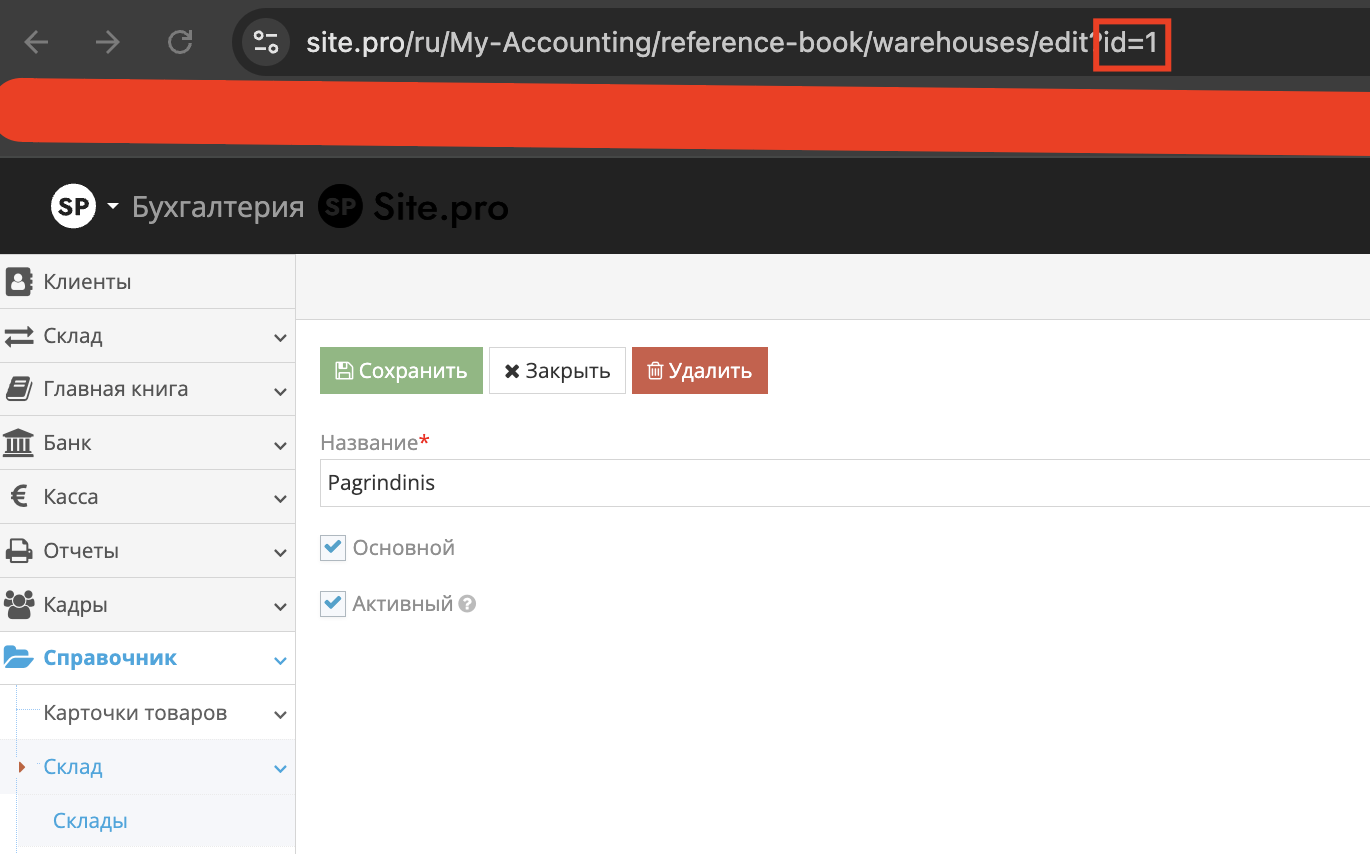
Task: Uncheck the Основной checkbox
Action: [333, 548]
